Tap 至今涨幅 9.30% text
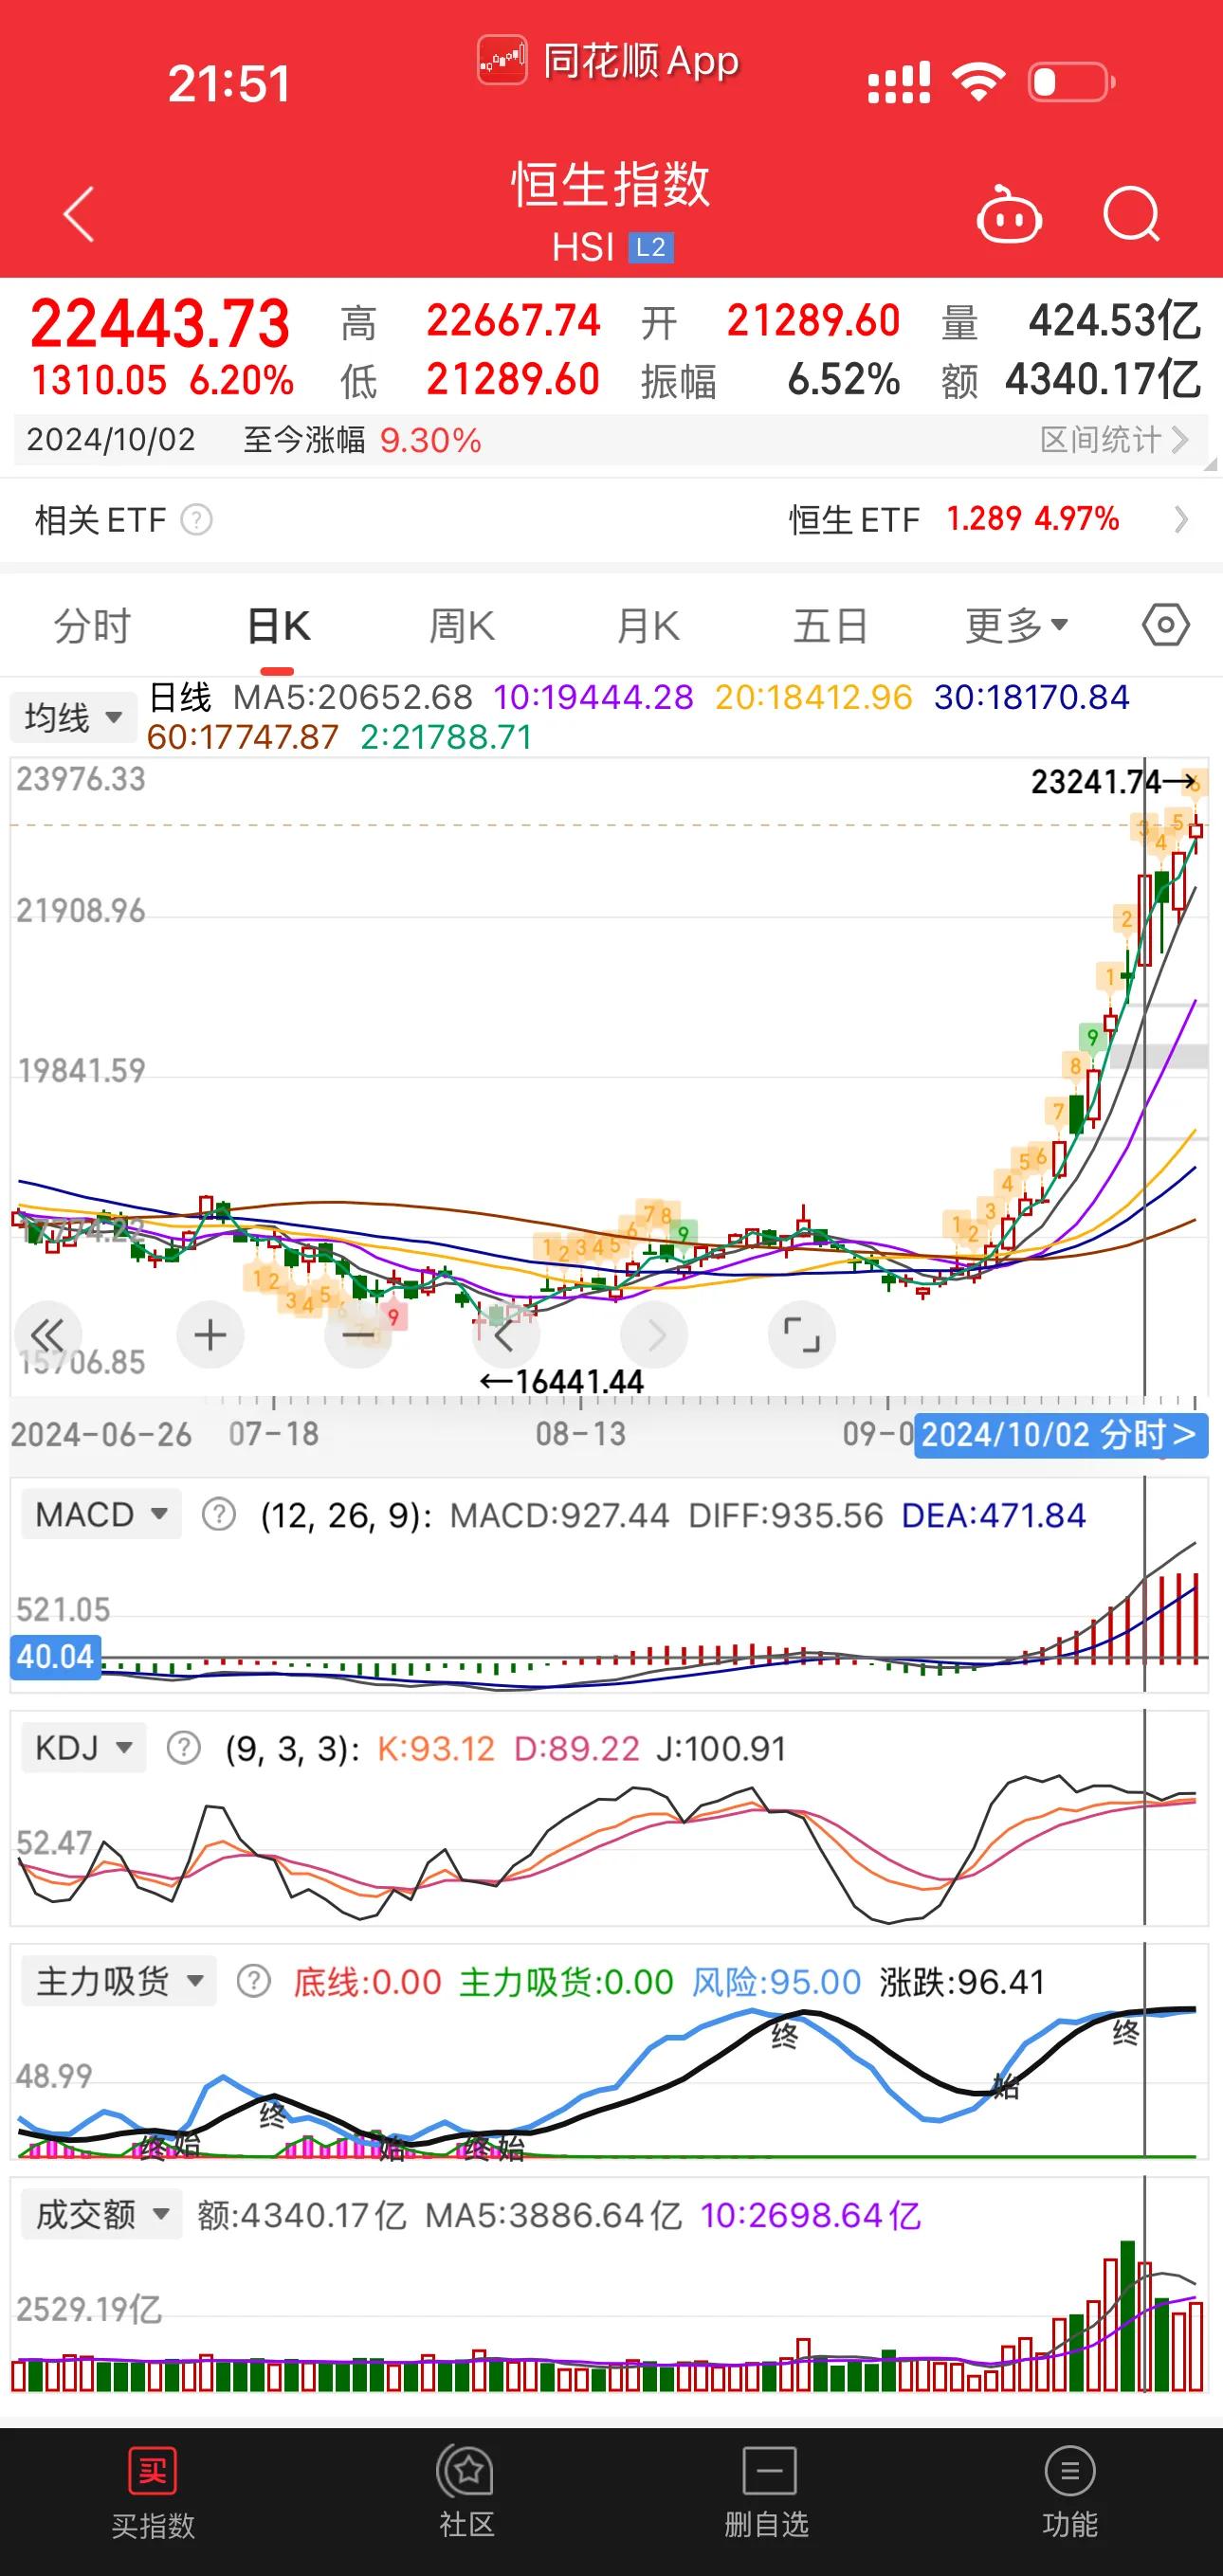Image resolution: width=1223 pixels, height=2576 pixels. 362,440
